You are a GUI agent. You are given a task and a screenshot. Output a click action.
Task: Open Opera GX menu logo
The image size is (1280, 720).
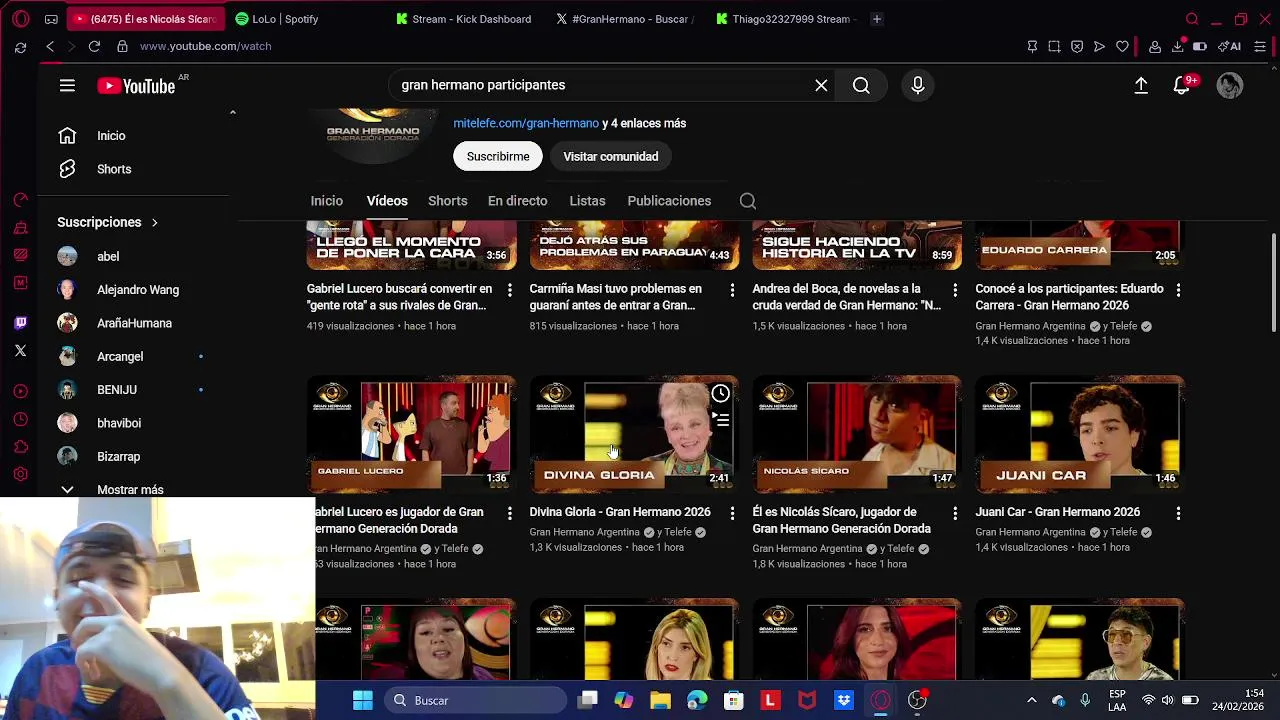click(x=20, y=19)
